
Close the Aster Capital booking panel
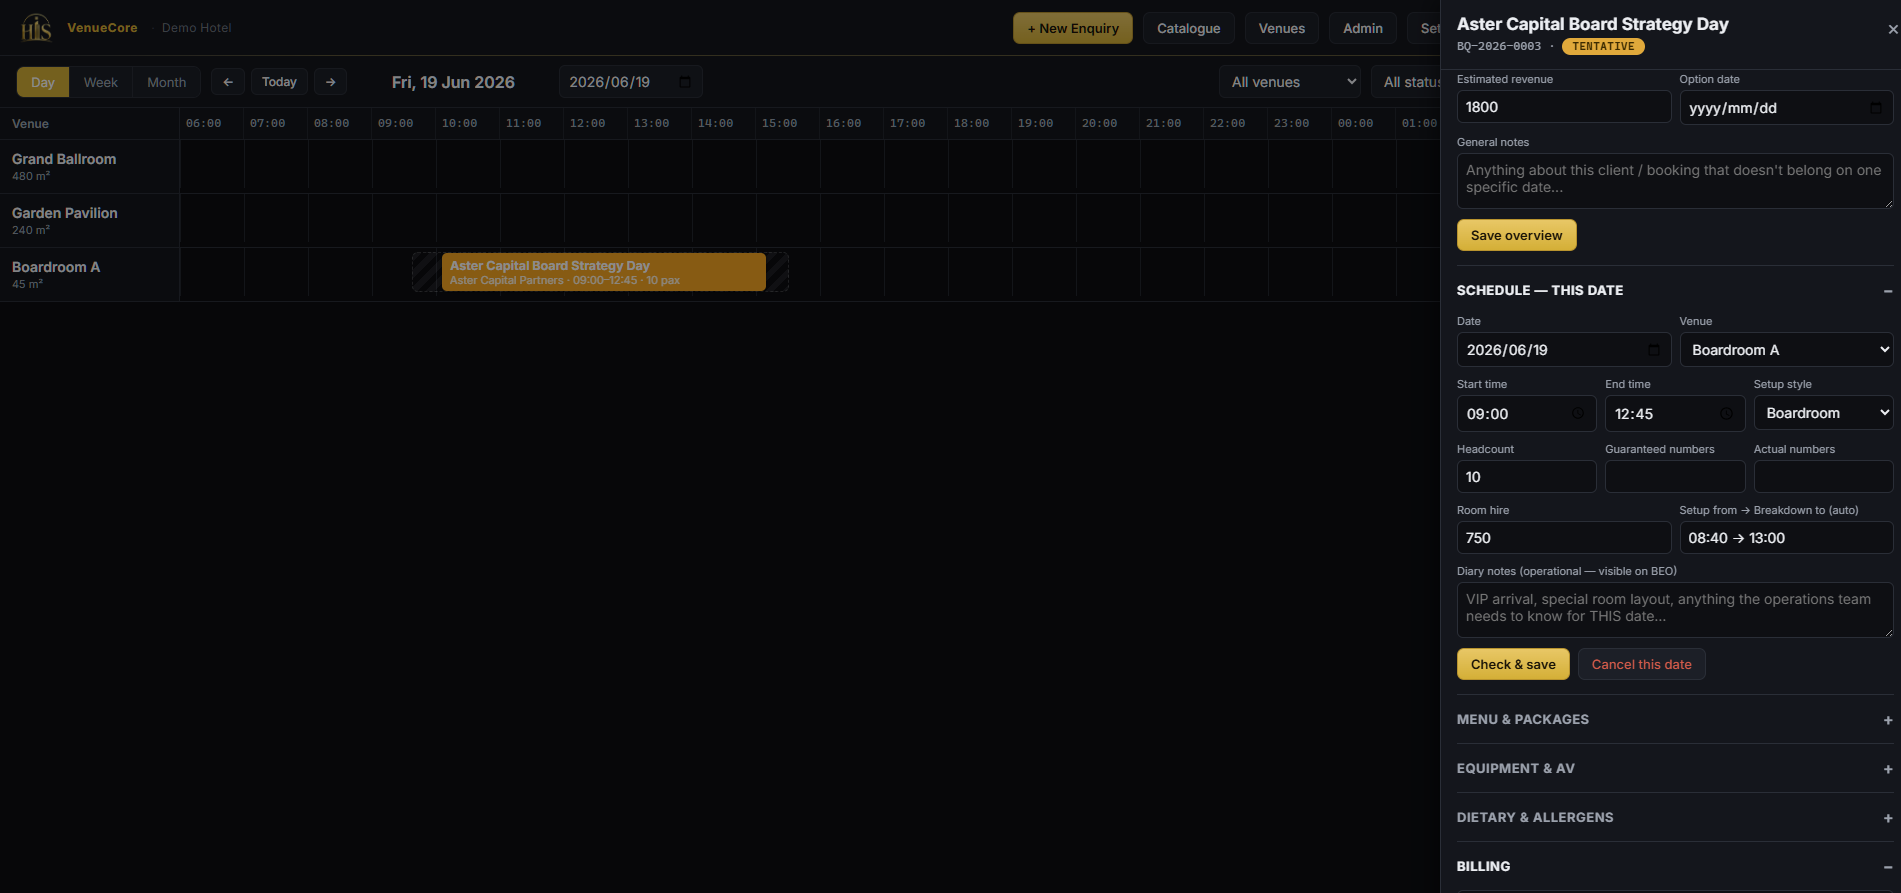(1892, 30)
